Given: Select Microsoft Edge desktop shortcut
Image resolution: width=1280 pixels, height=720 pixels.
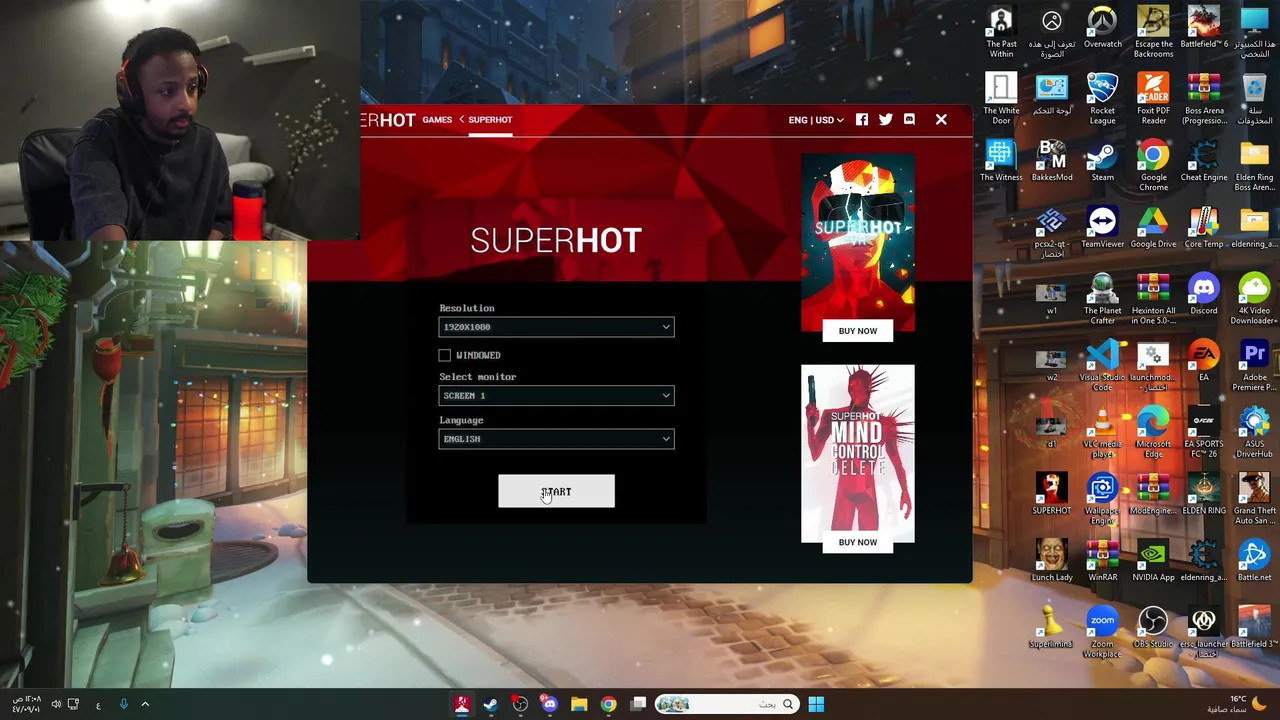Looking at the screenshot, I should pos(1154,433).
